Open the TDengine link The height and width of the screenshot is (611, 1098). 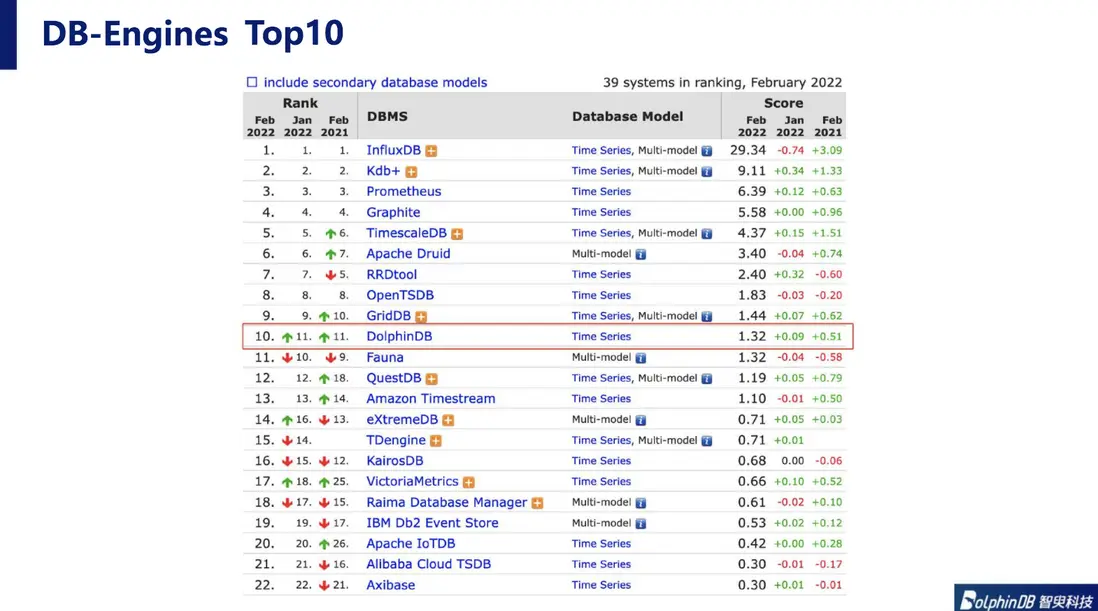click(396, 440)
